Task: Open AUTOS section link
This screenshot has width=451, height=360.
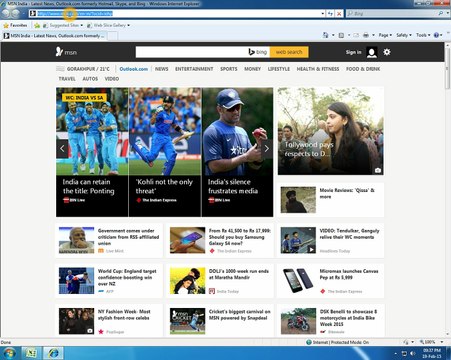Action: [90, 79]
